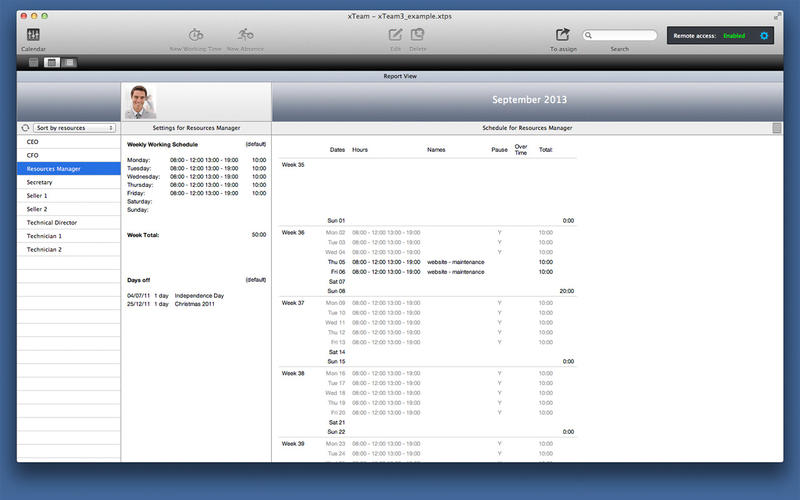Click the Friday working hours row
The width and height of the screenshot is (800, 500).
click(x=196, y=193)
